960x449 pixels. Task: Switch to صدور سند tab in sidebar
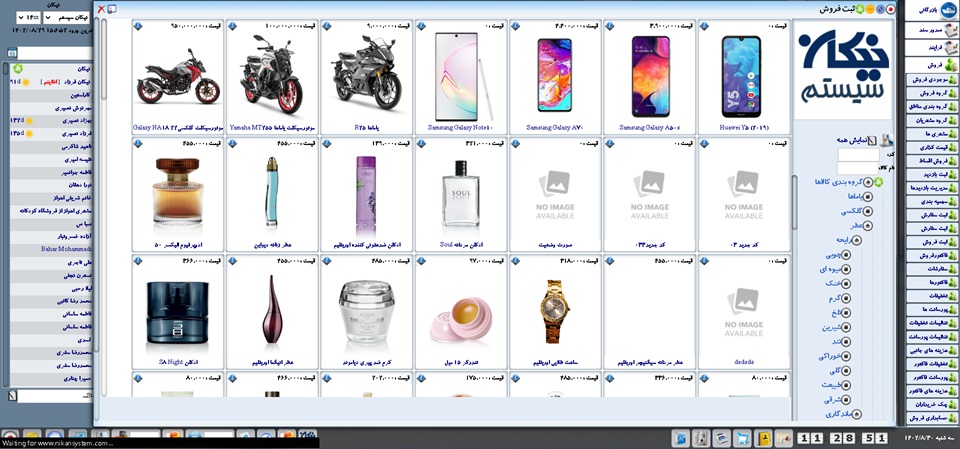coord(932,29)
